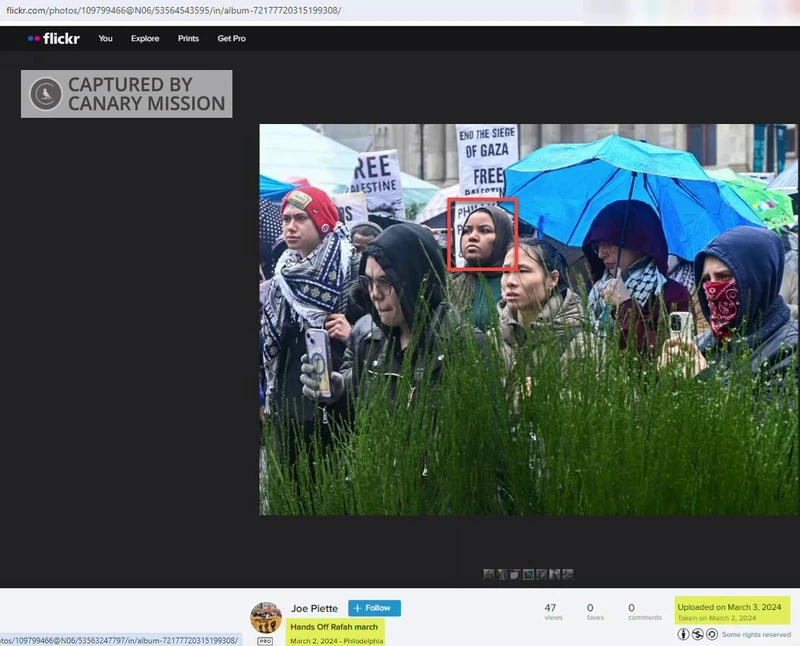Click the Taken on March 2, 2024 date
This screenshot has width=800, height=646.
[716, 618]
